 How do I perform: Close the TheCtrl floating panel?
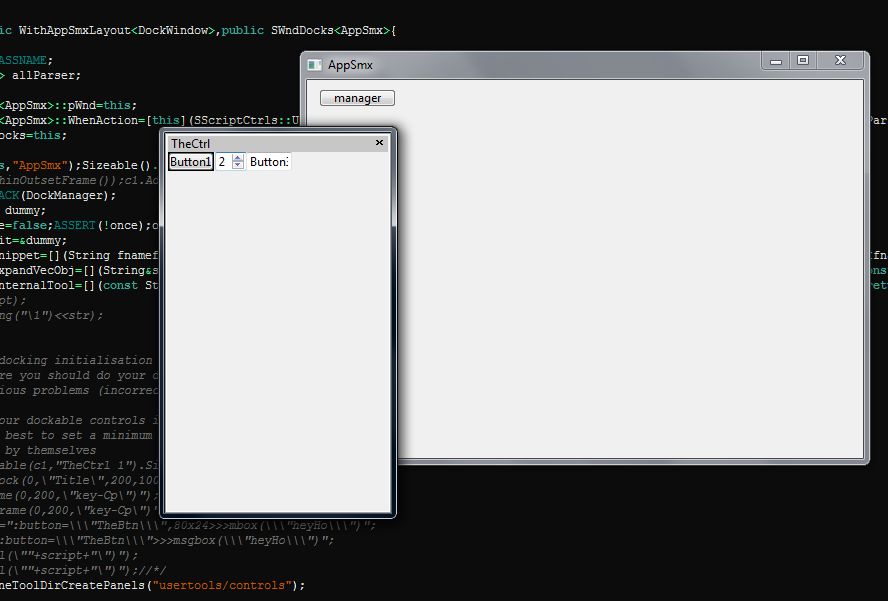point(379,143)
